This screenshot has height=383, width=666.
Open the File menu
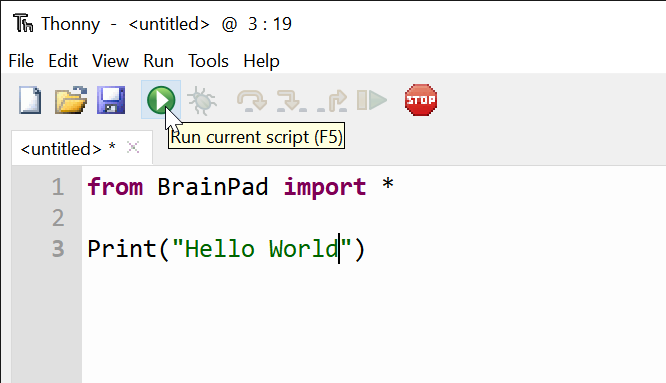pos(21,61)
